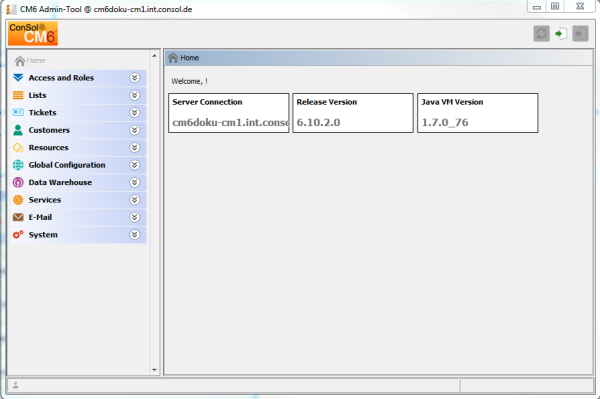Open the Services menu label
This screenshot has height=399, width=600.
coord(45,200)
